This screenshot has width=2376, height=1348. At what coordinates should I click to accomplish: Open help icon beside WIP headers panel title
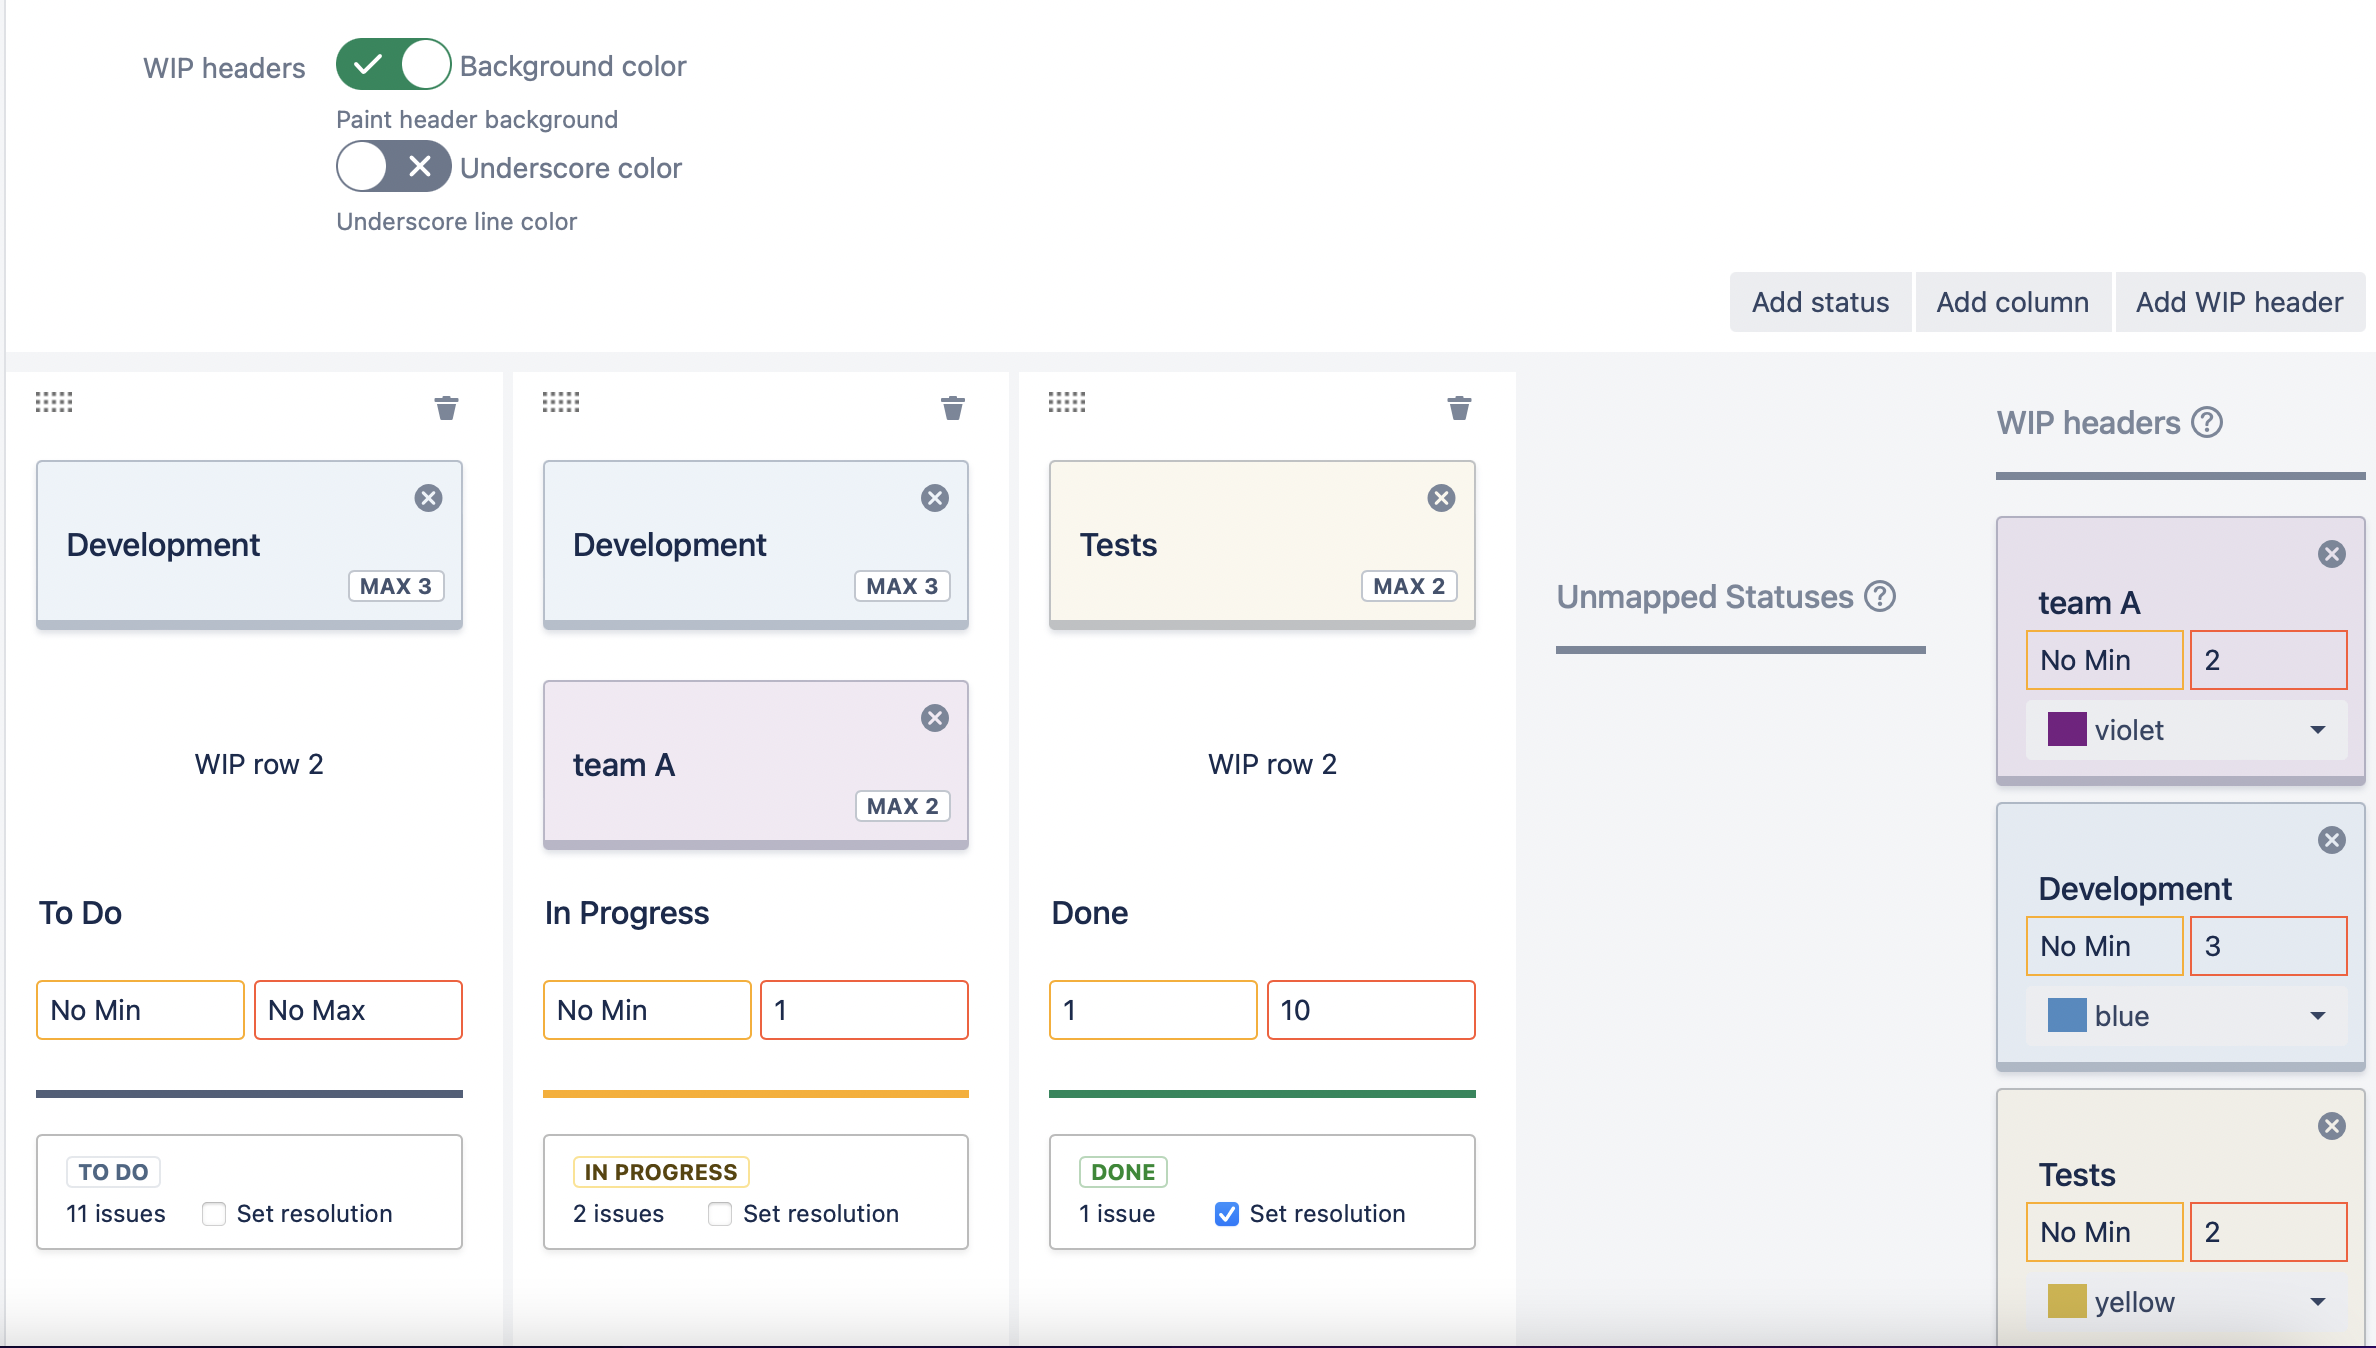[2207, 423]
